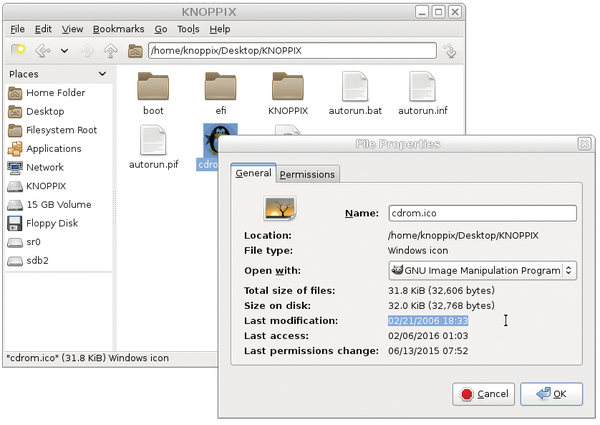Open the Tools menu
600x425 pixels.
[x=188, y=29]
